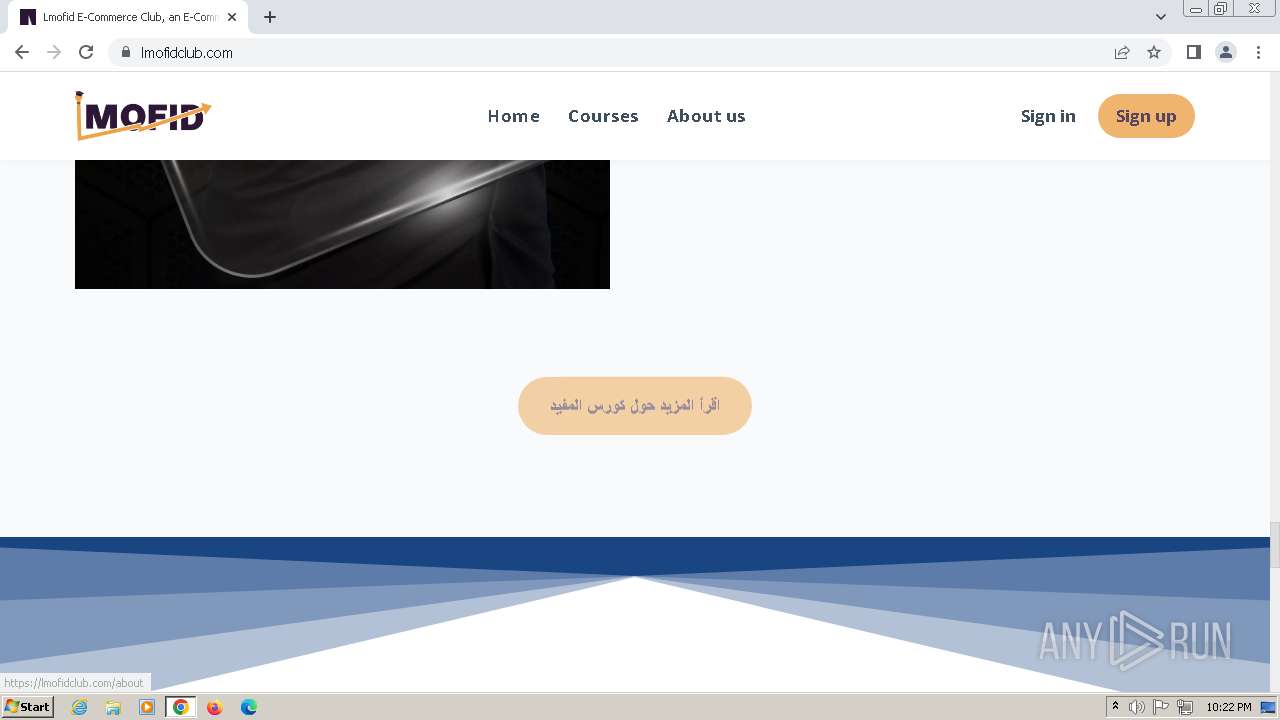Click the Action Center flag icon

1161,707
